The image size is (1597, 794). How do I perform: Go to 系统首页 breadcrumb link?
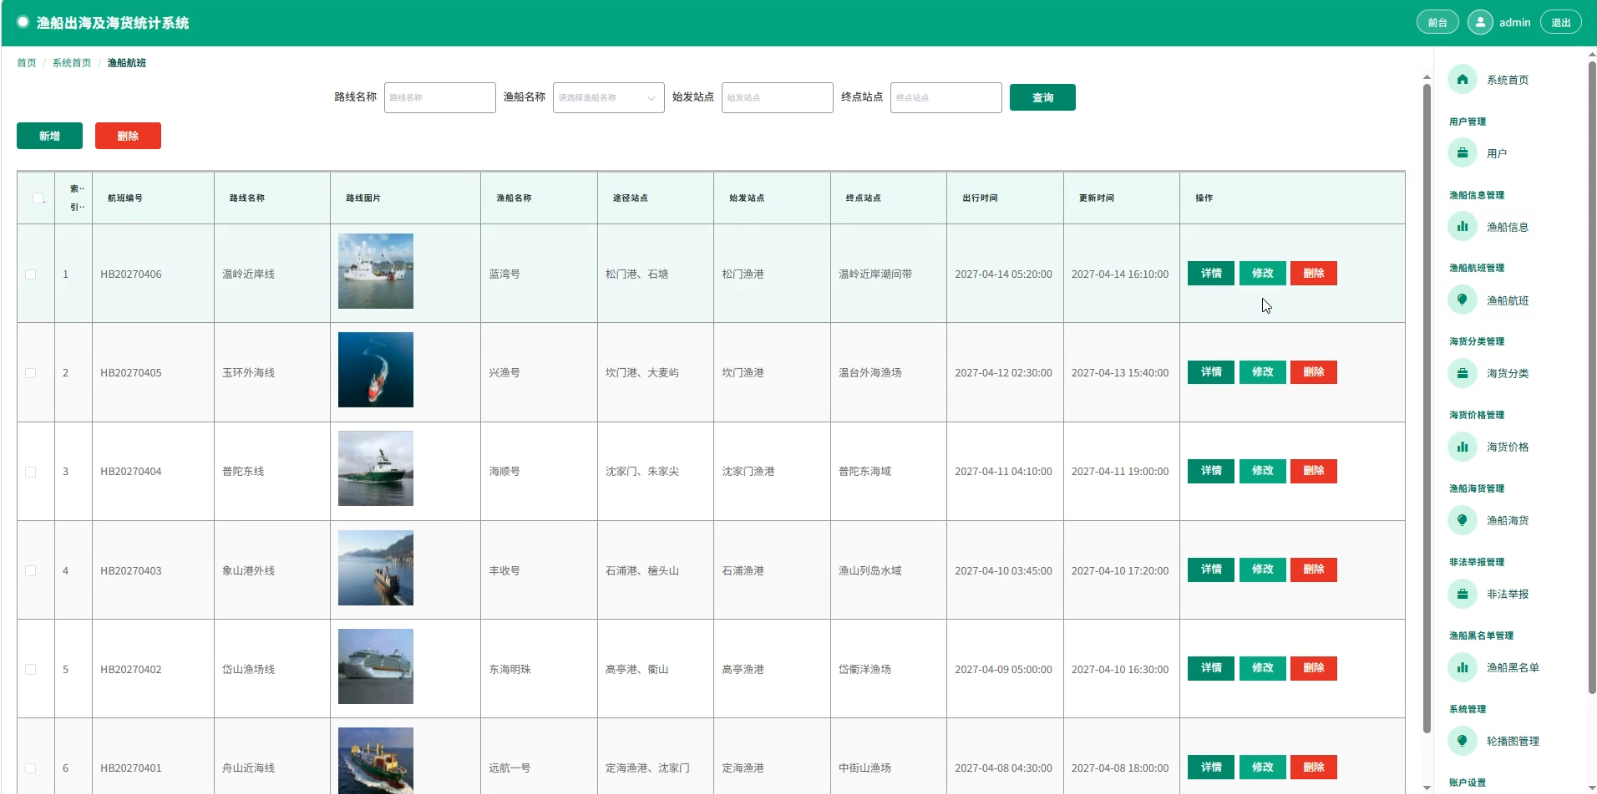[x=71, y=63]
